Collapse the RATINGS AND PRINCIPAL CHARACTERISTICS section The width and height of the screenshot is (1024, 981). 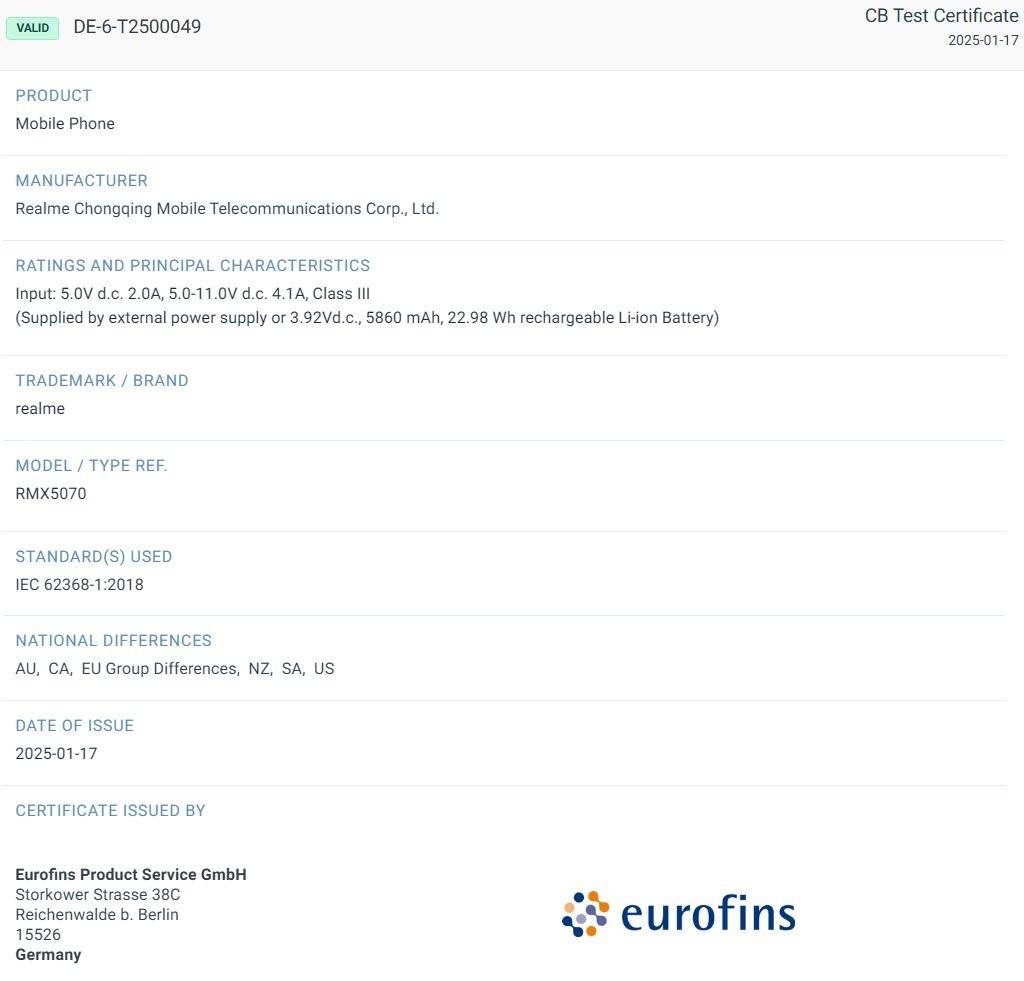[193, 265]
